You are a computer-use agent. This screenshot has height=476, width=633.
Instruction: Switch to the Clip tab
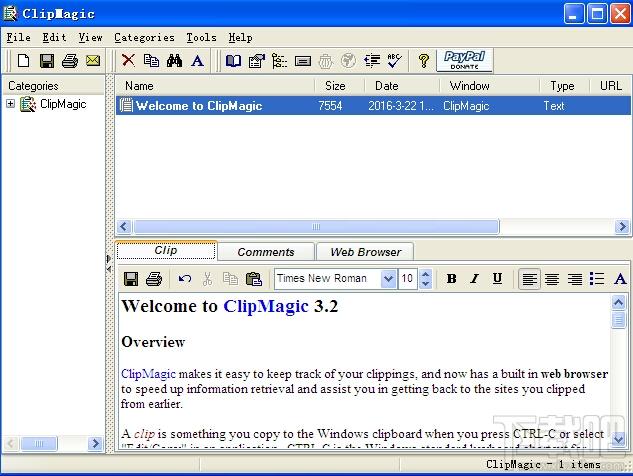166,250
